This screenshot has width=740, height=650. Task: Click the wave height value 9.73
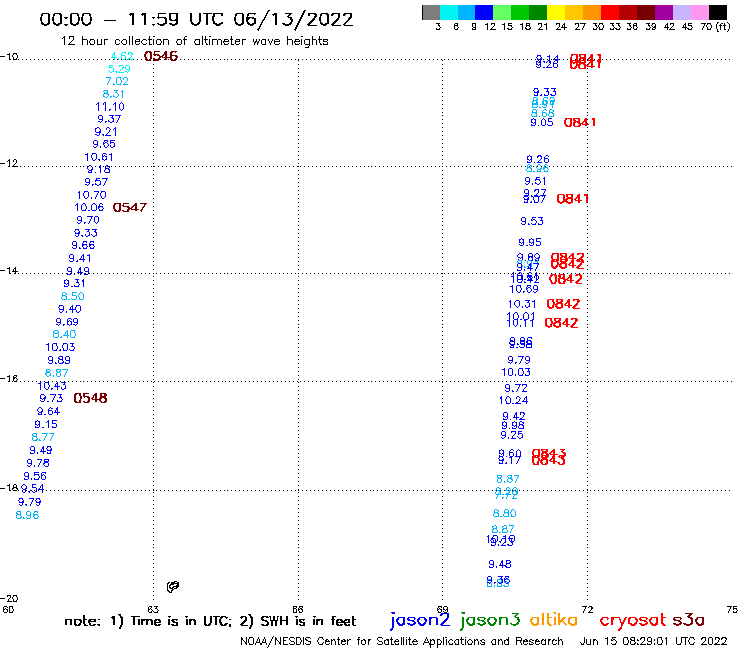click(51, 398)
